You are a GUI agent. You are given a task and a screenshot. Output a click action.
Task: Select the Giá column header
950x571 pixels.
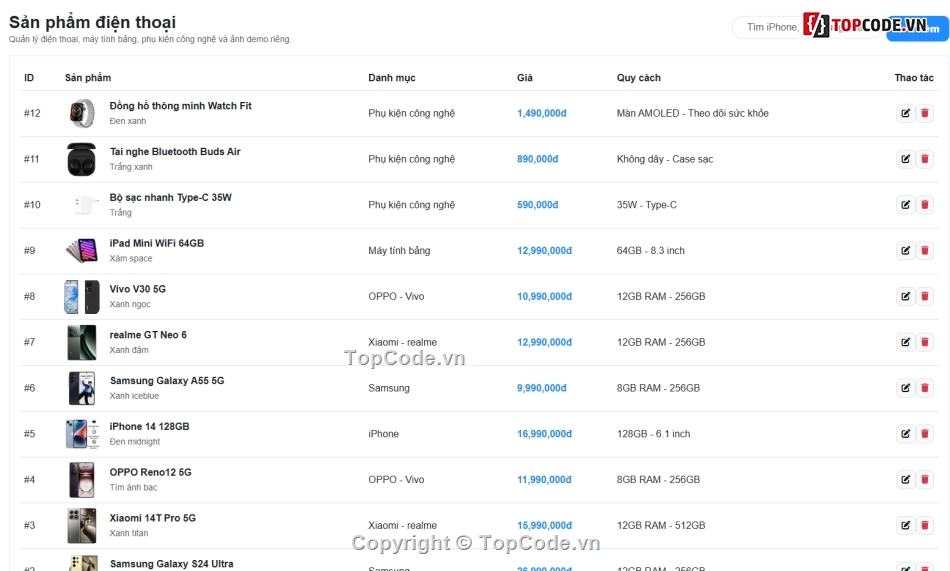click(x=525, y=78)
